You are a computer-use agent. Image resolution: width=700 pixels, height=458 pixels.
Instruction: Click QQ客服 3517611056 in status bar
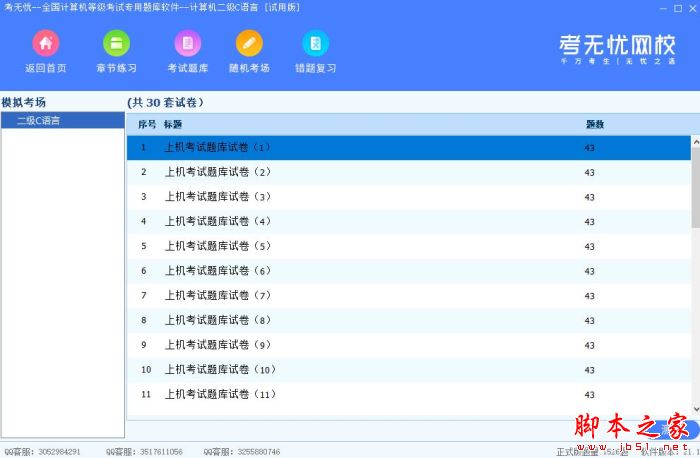coord(144,452)
